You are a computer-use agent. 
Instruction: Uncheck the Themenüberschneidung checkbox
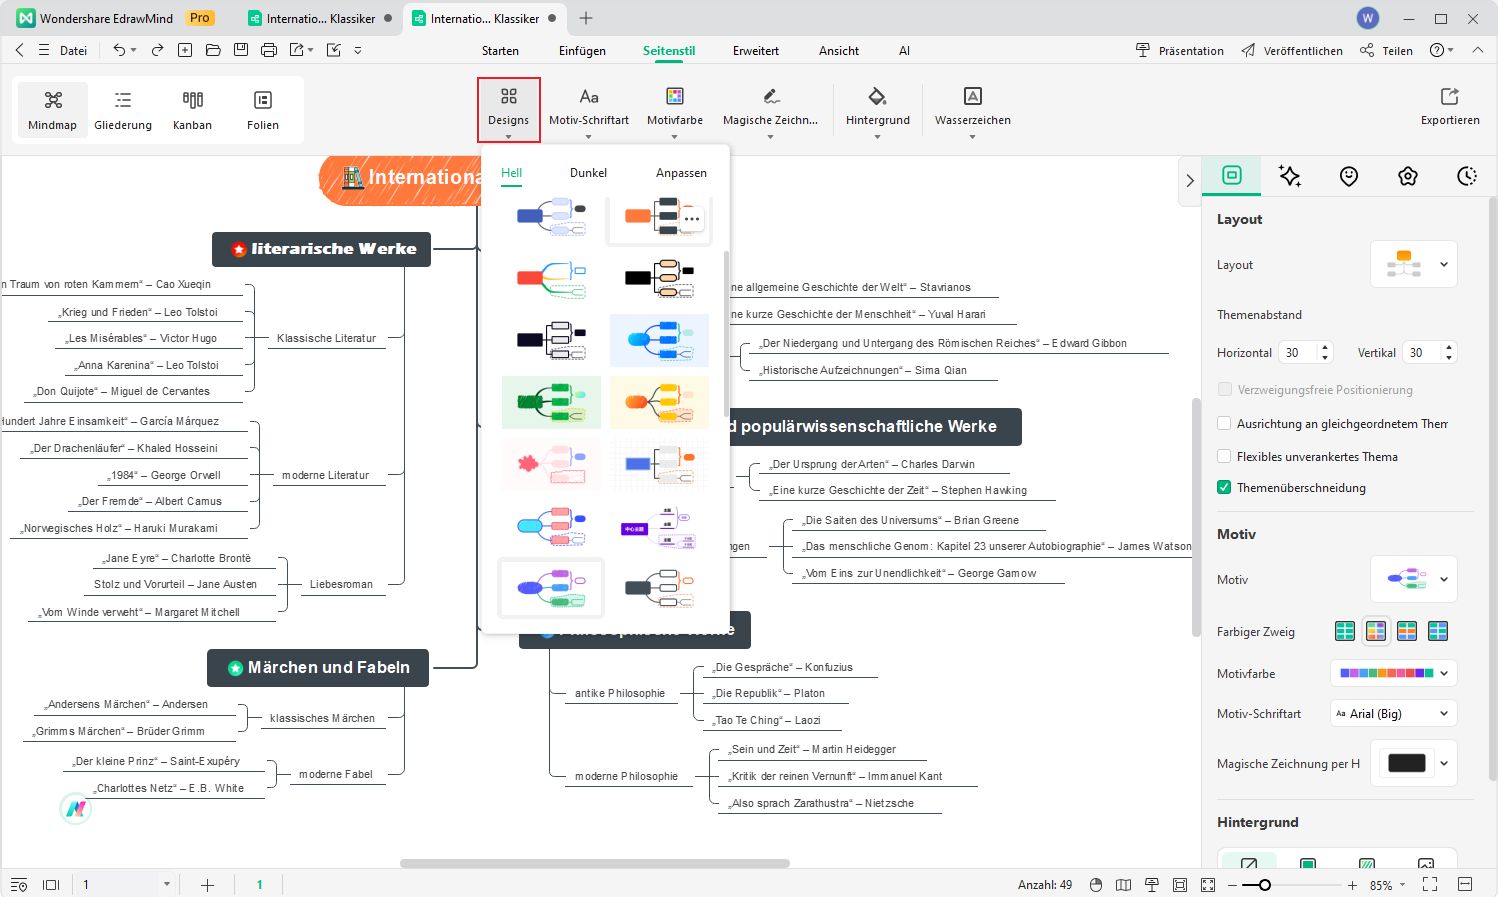1224,488
